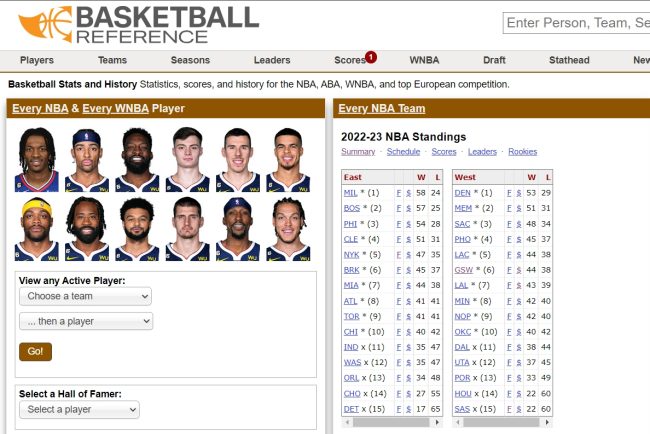Open the MIL team link in East standings
Viewport: 650px width, 434px height.
[350, 192]
